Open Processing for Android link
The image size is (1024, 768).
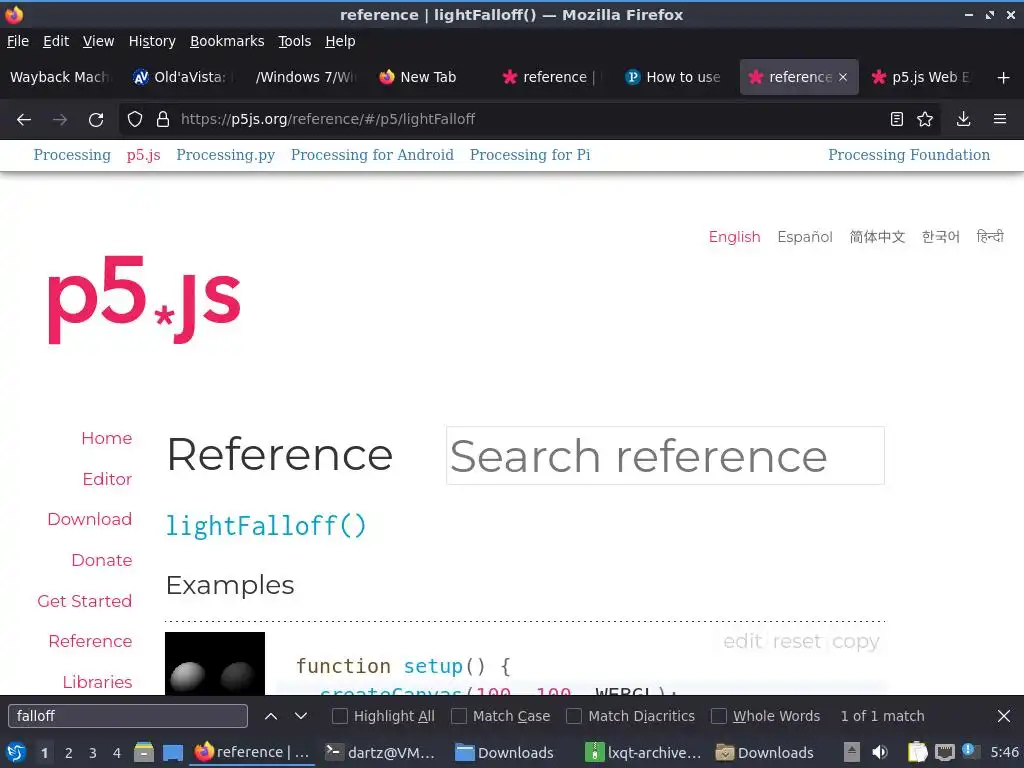coord(372,155)
